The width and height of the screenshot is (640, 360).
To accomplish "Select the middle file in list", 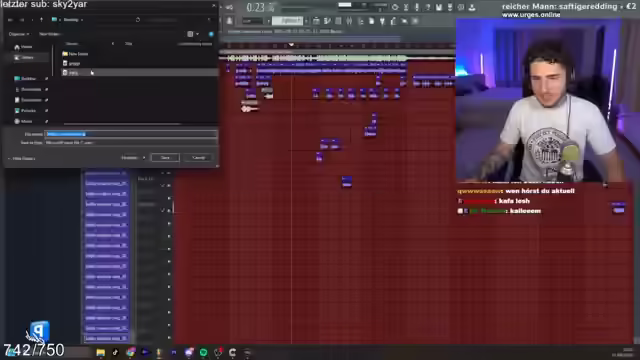I will click(x=71, y=64).
